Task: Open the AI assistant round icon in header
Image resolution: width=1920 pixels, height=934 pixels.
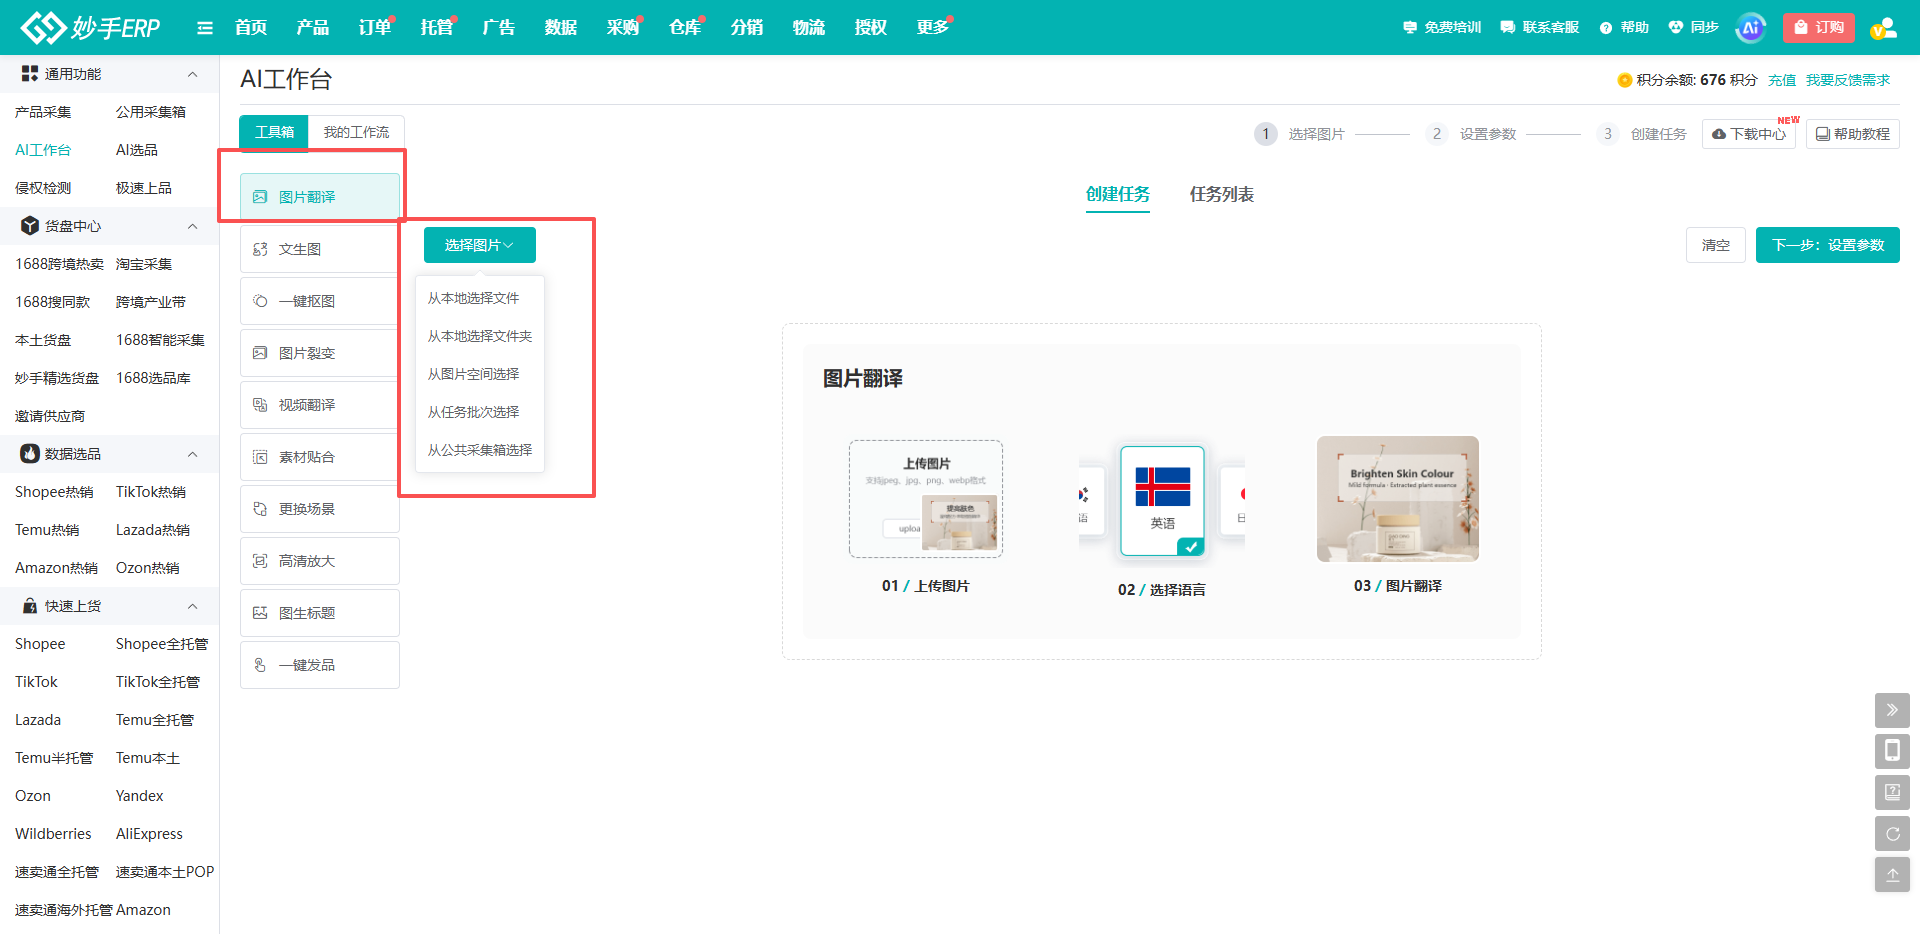Action: [x=1750, y=28]
